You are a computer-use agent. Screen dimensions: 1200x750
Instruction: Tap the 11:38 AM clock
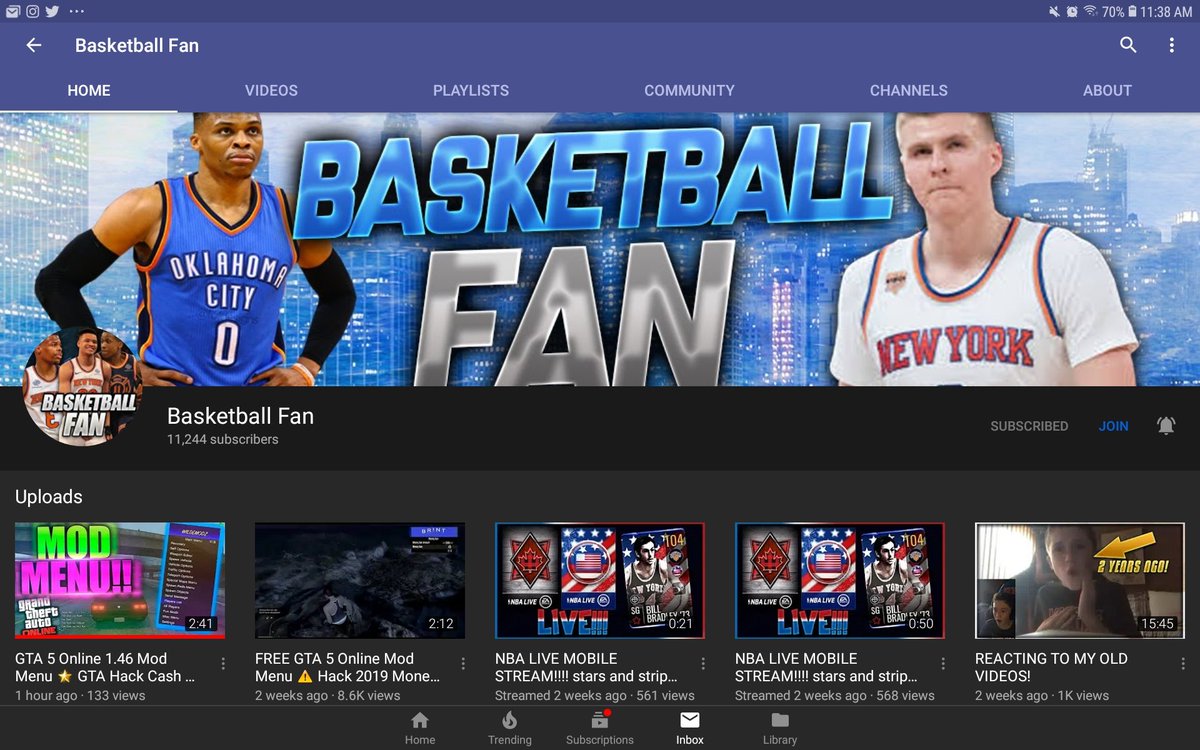(x=1167, y=11)
